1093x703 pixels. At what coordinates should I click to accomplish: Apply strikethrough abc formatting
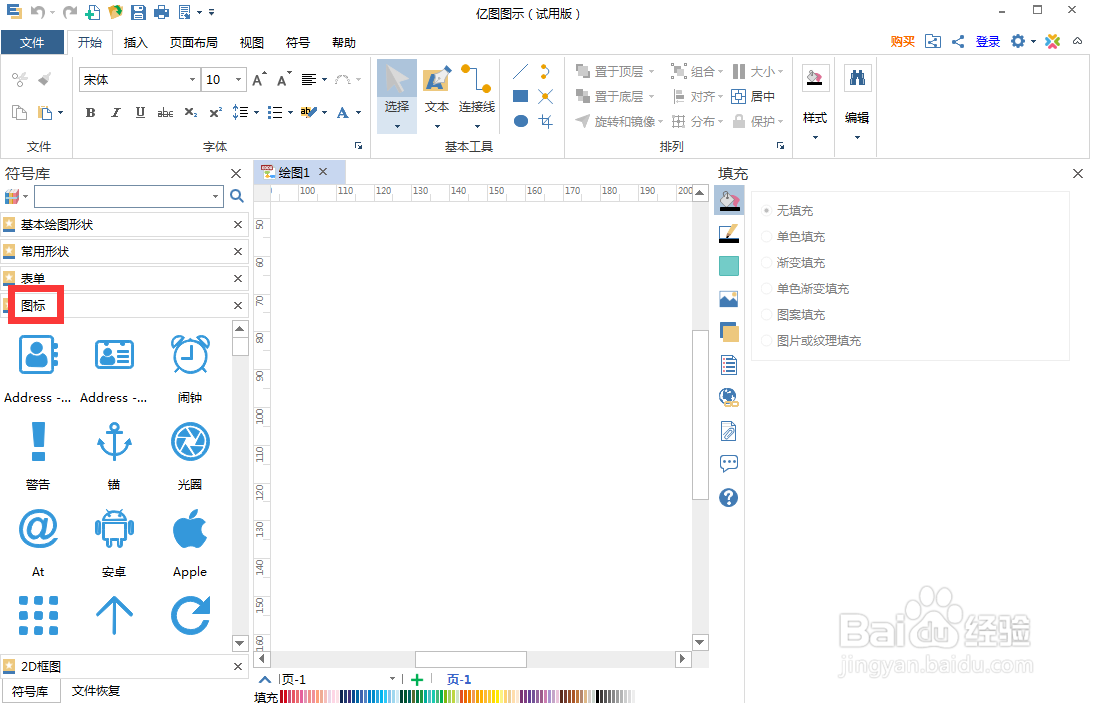[165, 112]
